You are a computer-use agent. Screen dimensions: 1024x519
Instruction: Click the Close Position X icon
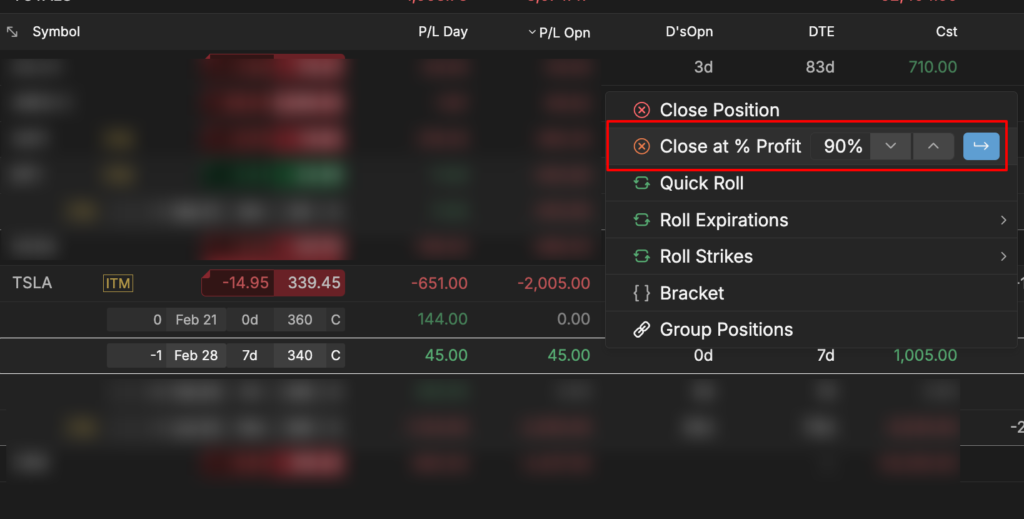click(x=642, y=110)
